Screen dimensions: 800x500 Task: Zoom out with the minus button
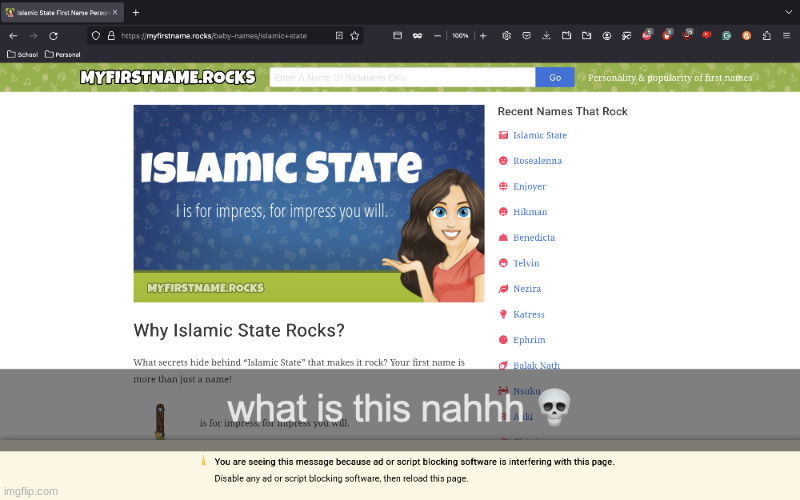[437, 35]
